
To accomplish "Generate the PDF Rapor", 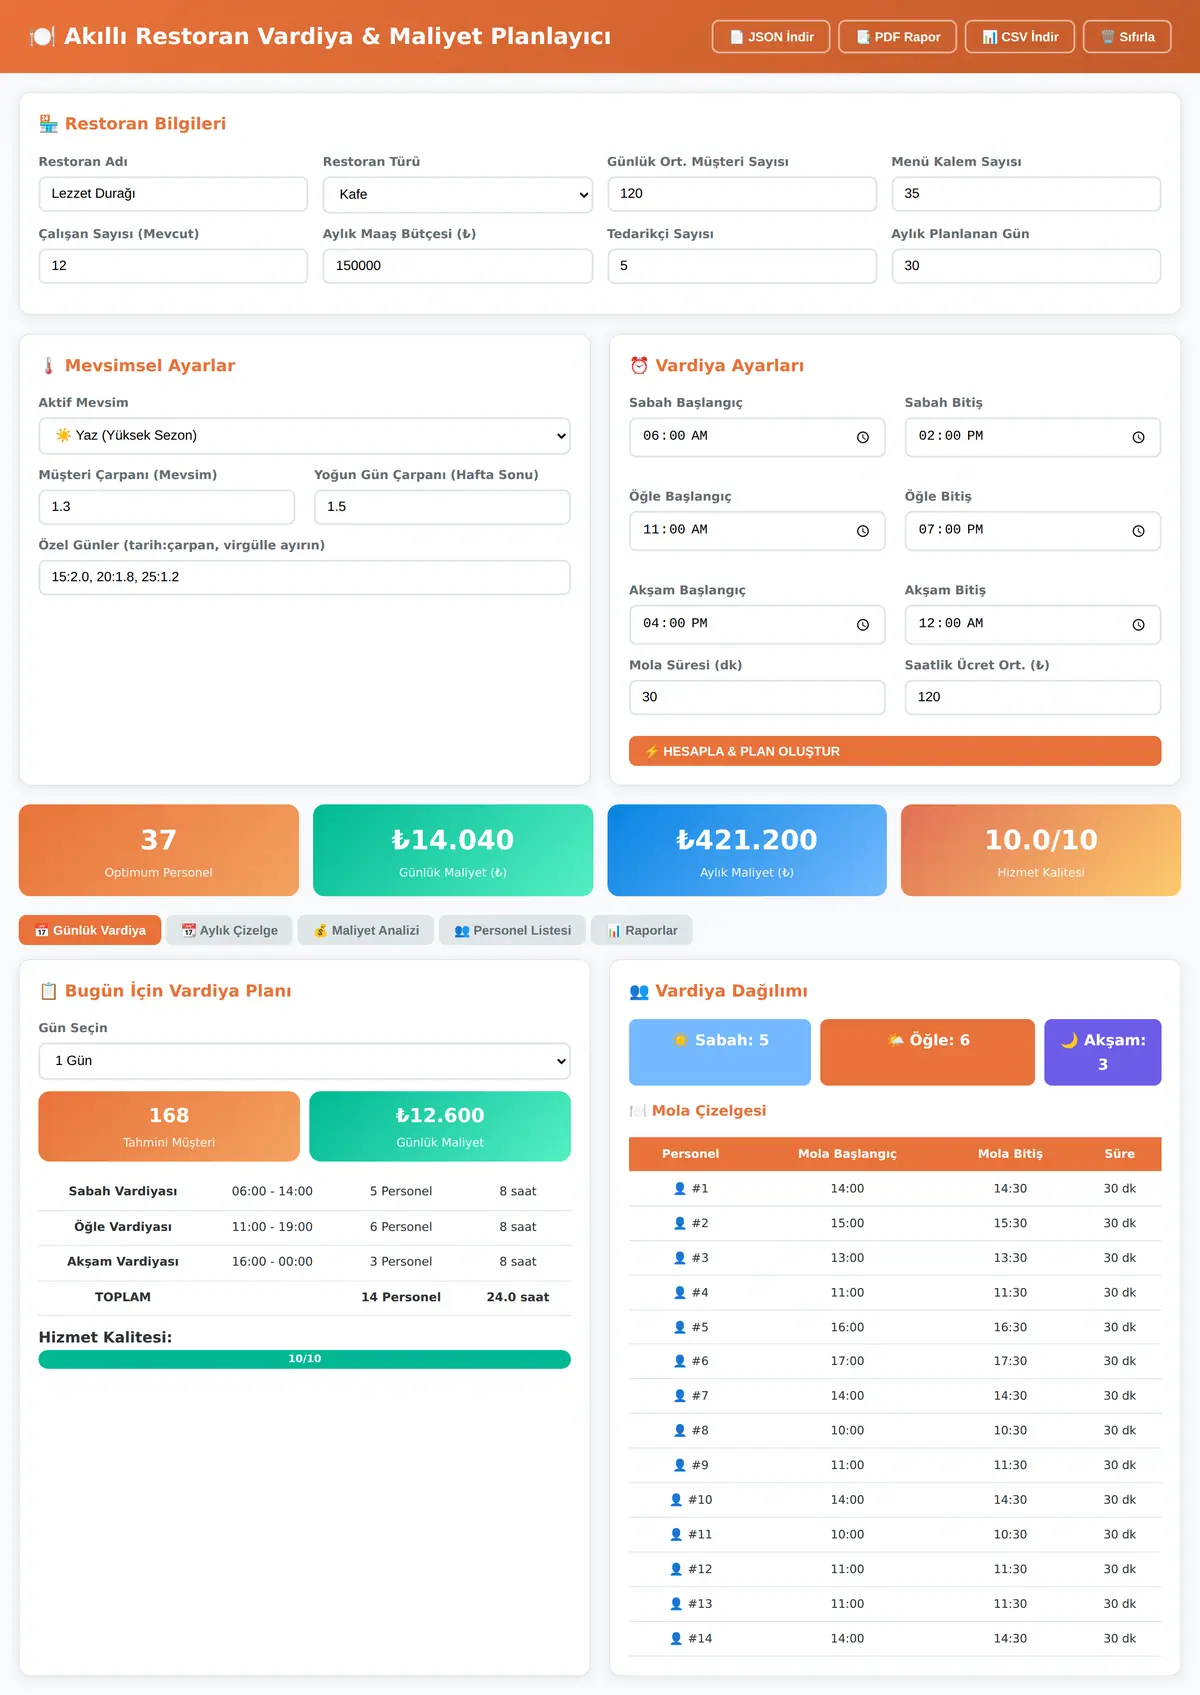I will pos(898,37).
